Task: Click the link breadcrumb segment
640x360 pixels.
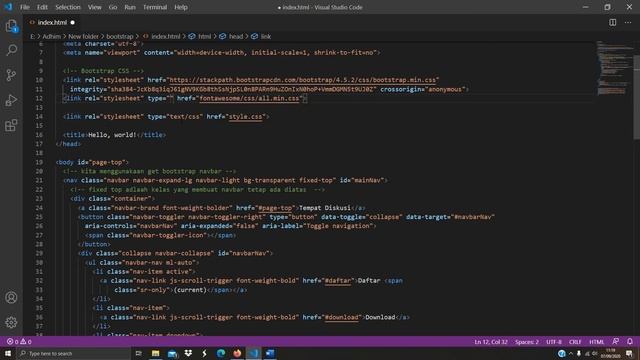Action: pyautogui.click(x=266, y=36)
